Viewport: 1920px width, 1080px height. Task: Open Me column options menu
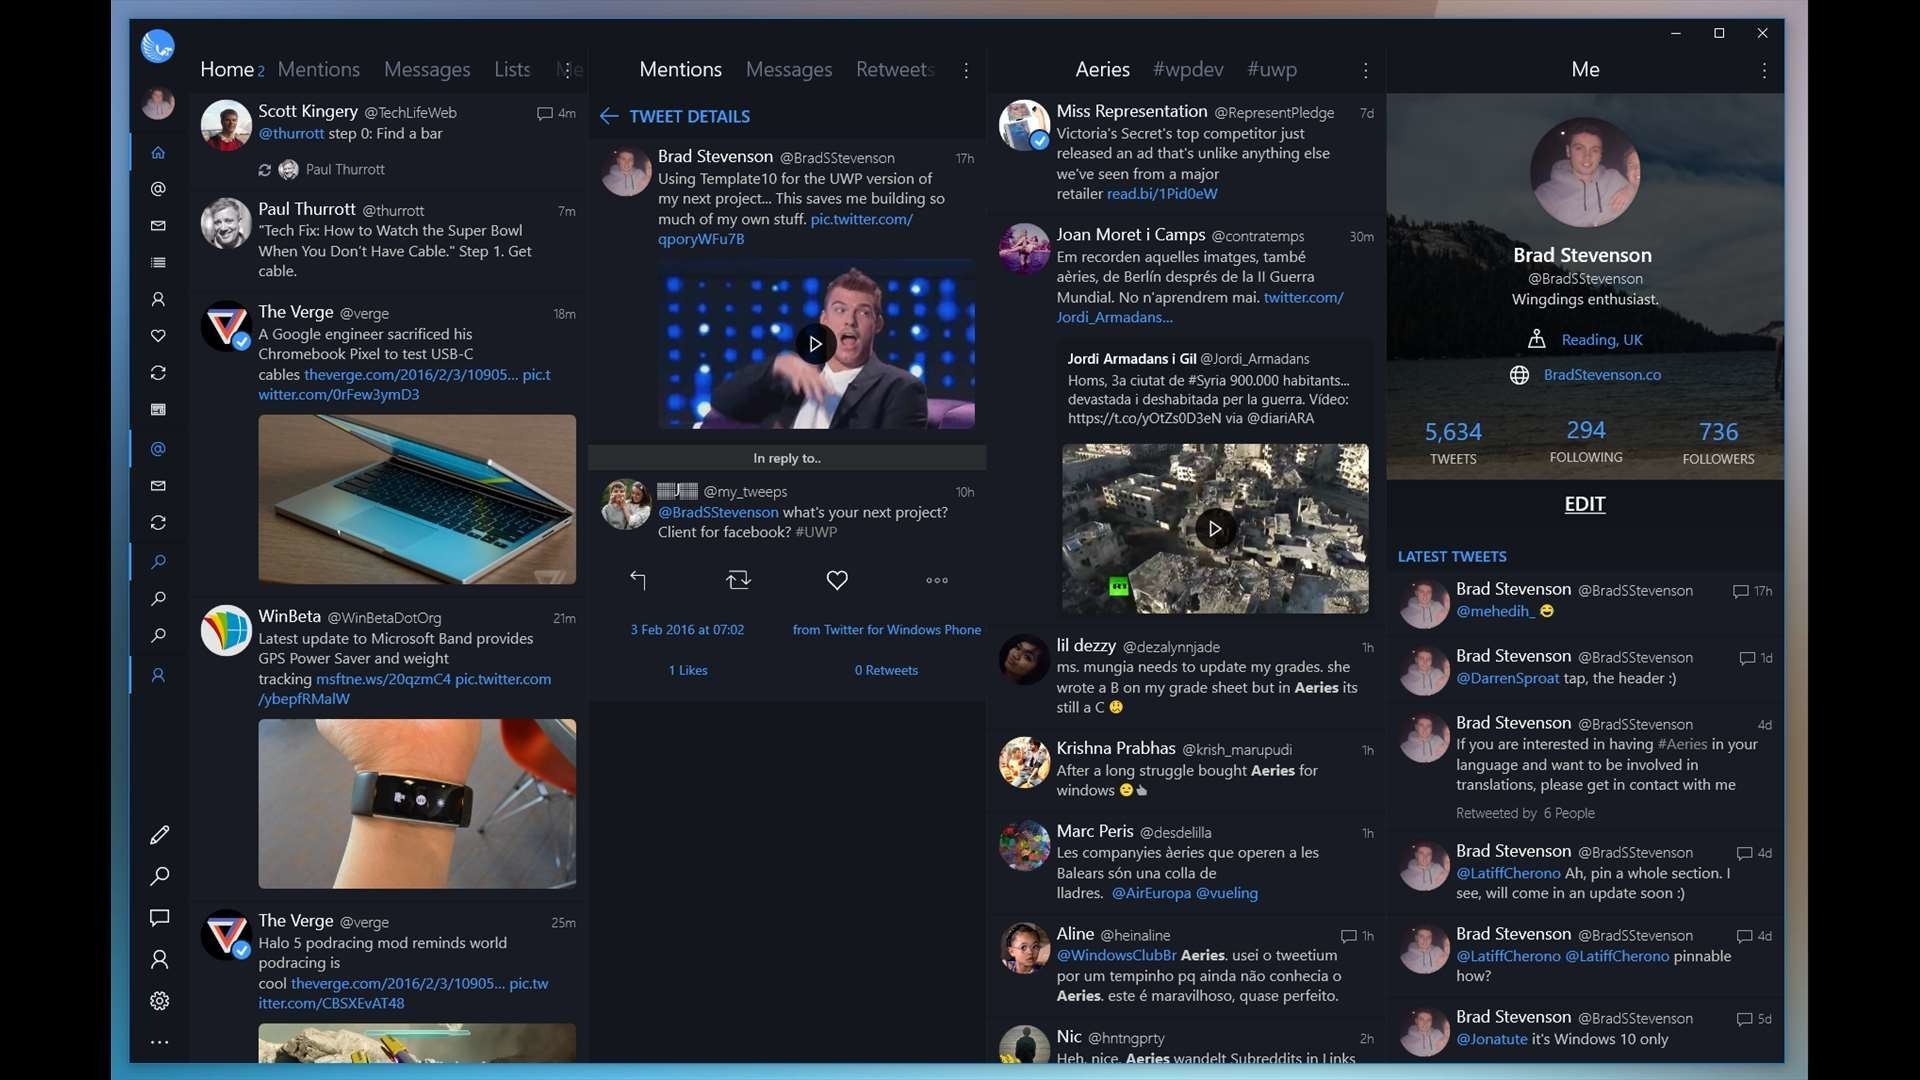[1764, 70]
